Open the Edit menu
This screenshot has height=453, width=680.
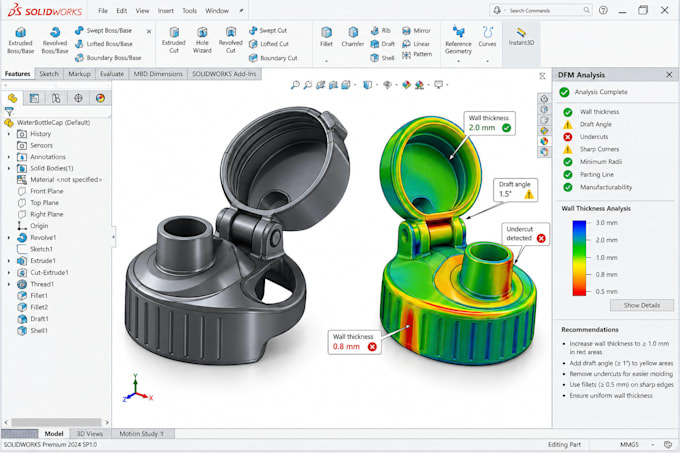121,10
